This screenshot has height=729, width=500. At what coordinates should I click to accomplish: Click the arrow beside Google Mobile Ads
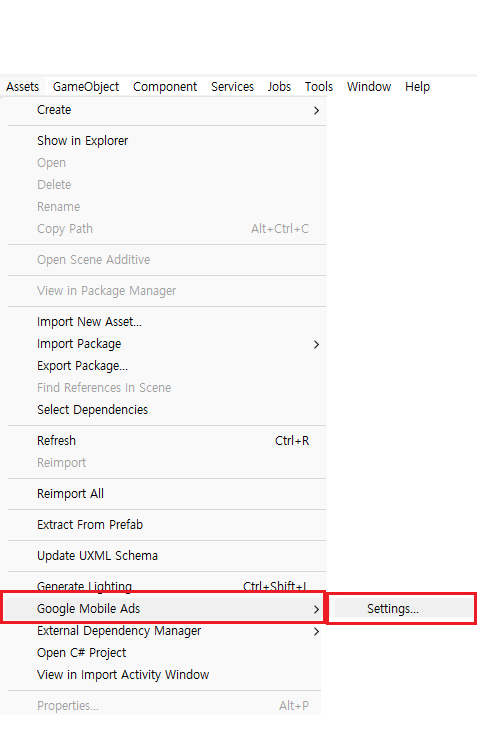(316, 609)
